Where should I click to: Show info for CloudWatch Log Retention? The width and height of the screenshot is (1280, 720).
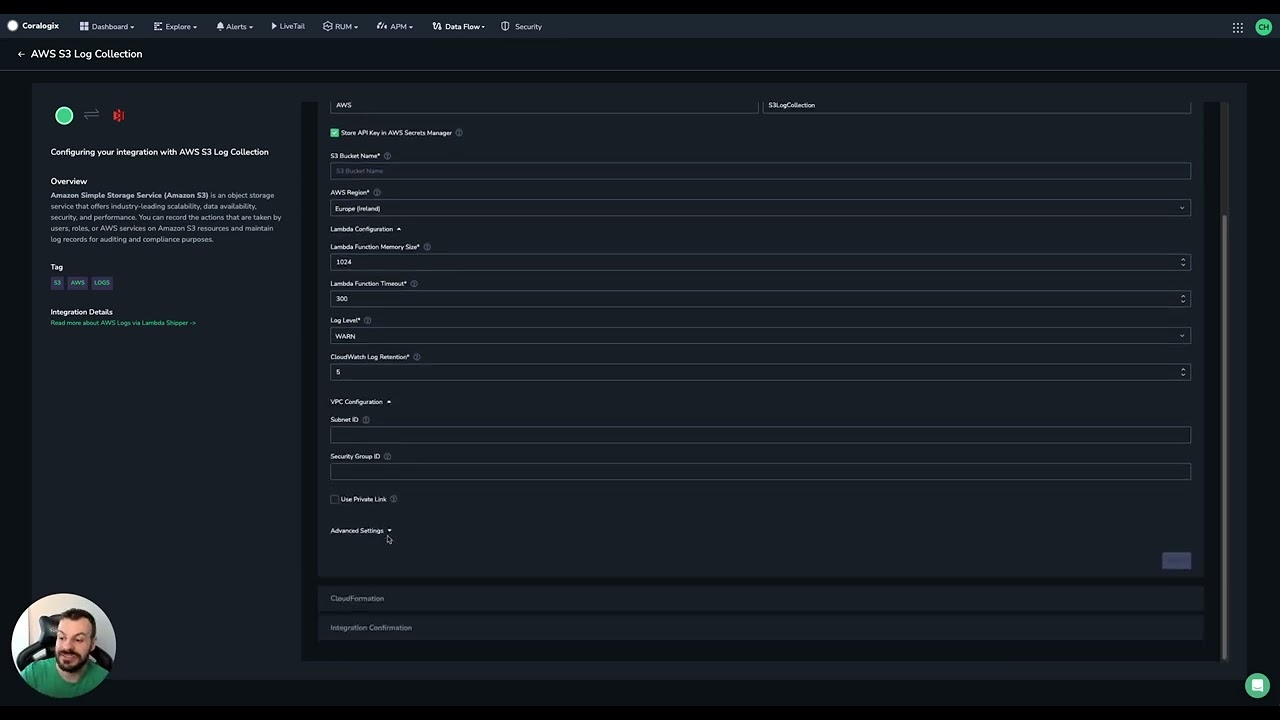click(x=417, y=357)
